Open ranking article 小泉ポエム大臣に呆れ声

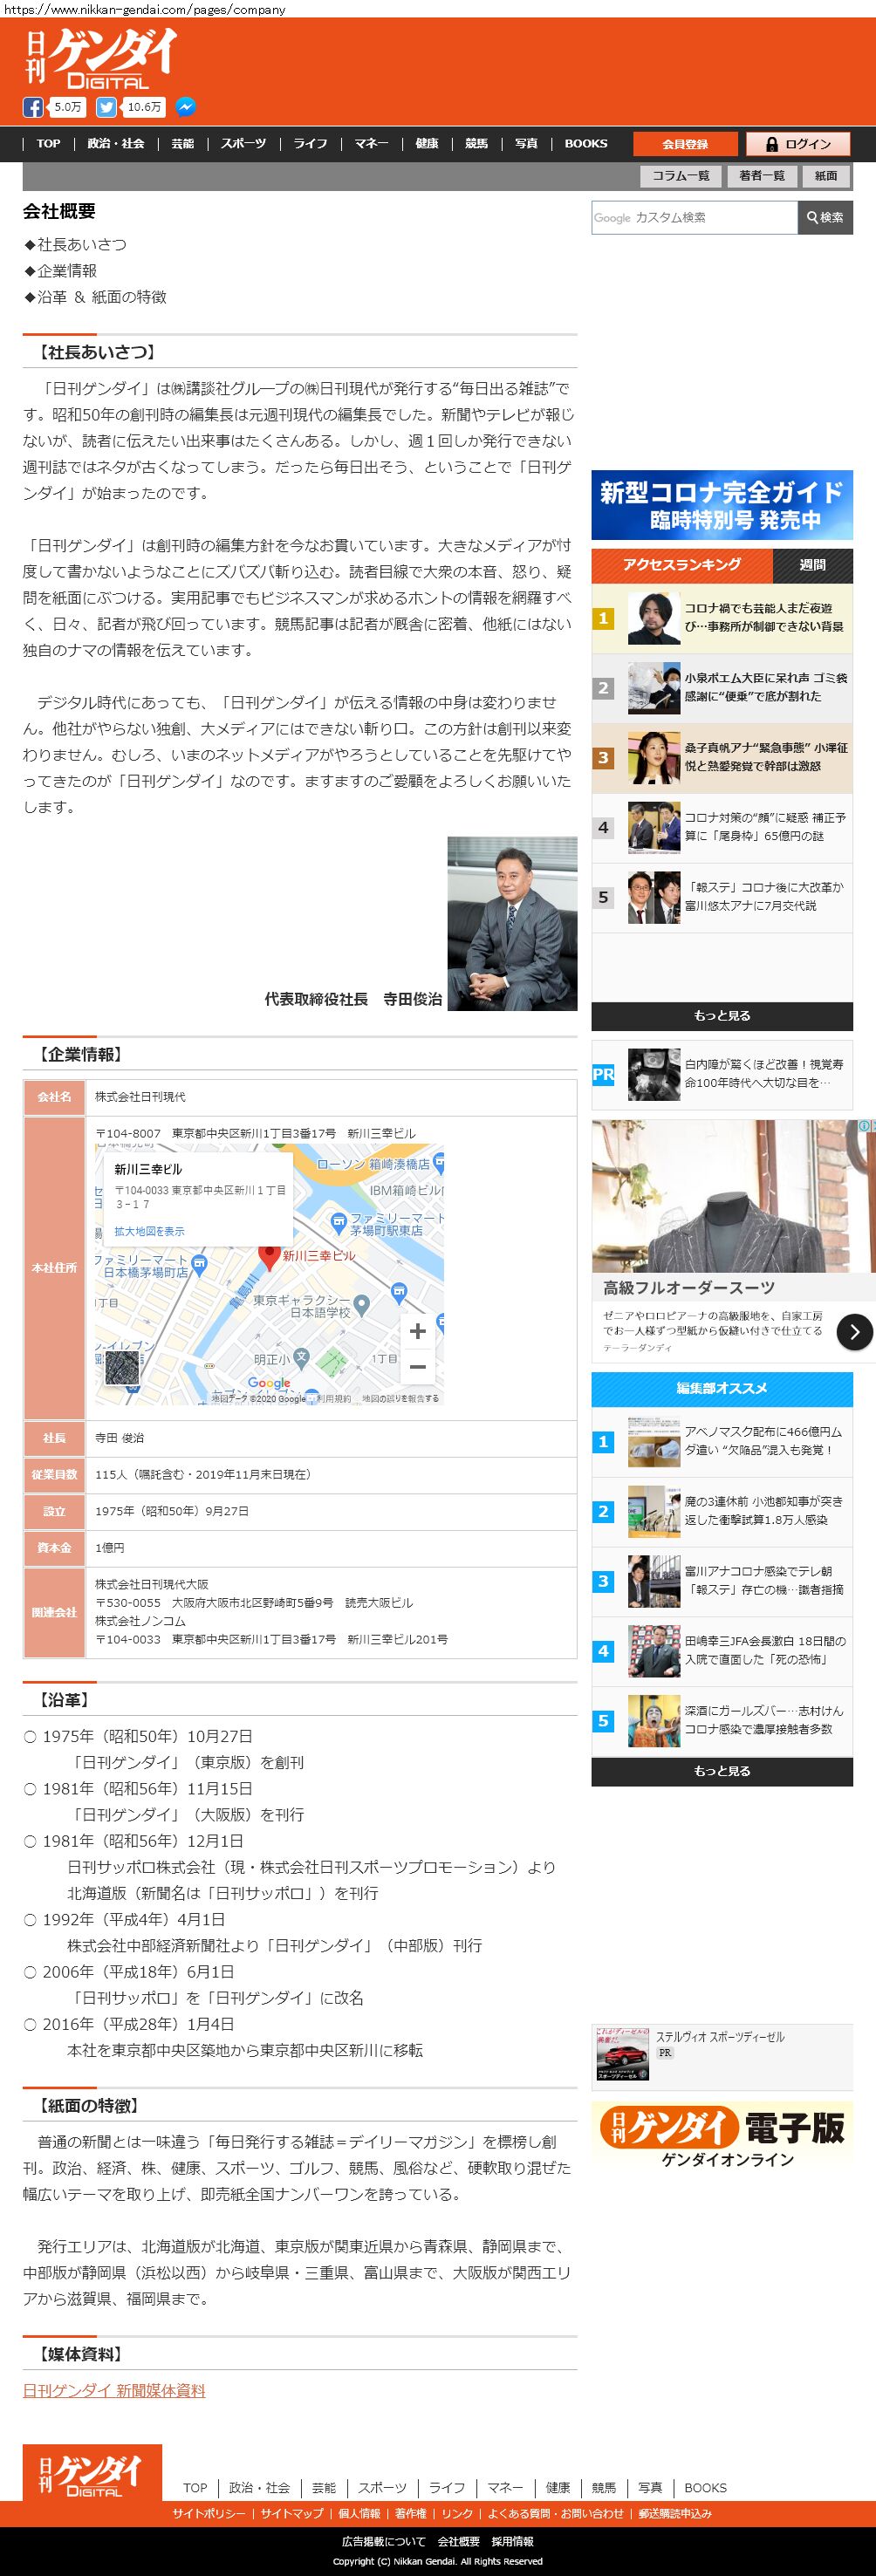(x=722, y=688)
